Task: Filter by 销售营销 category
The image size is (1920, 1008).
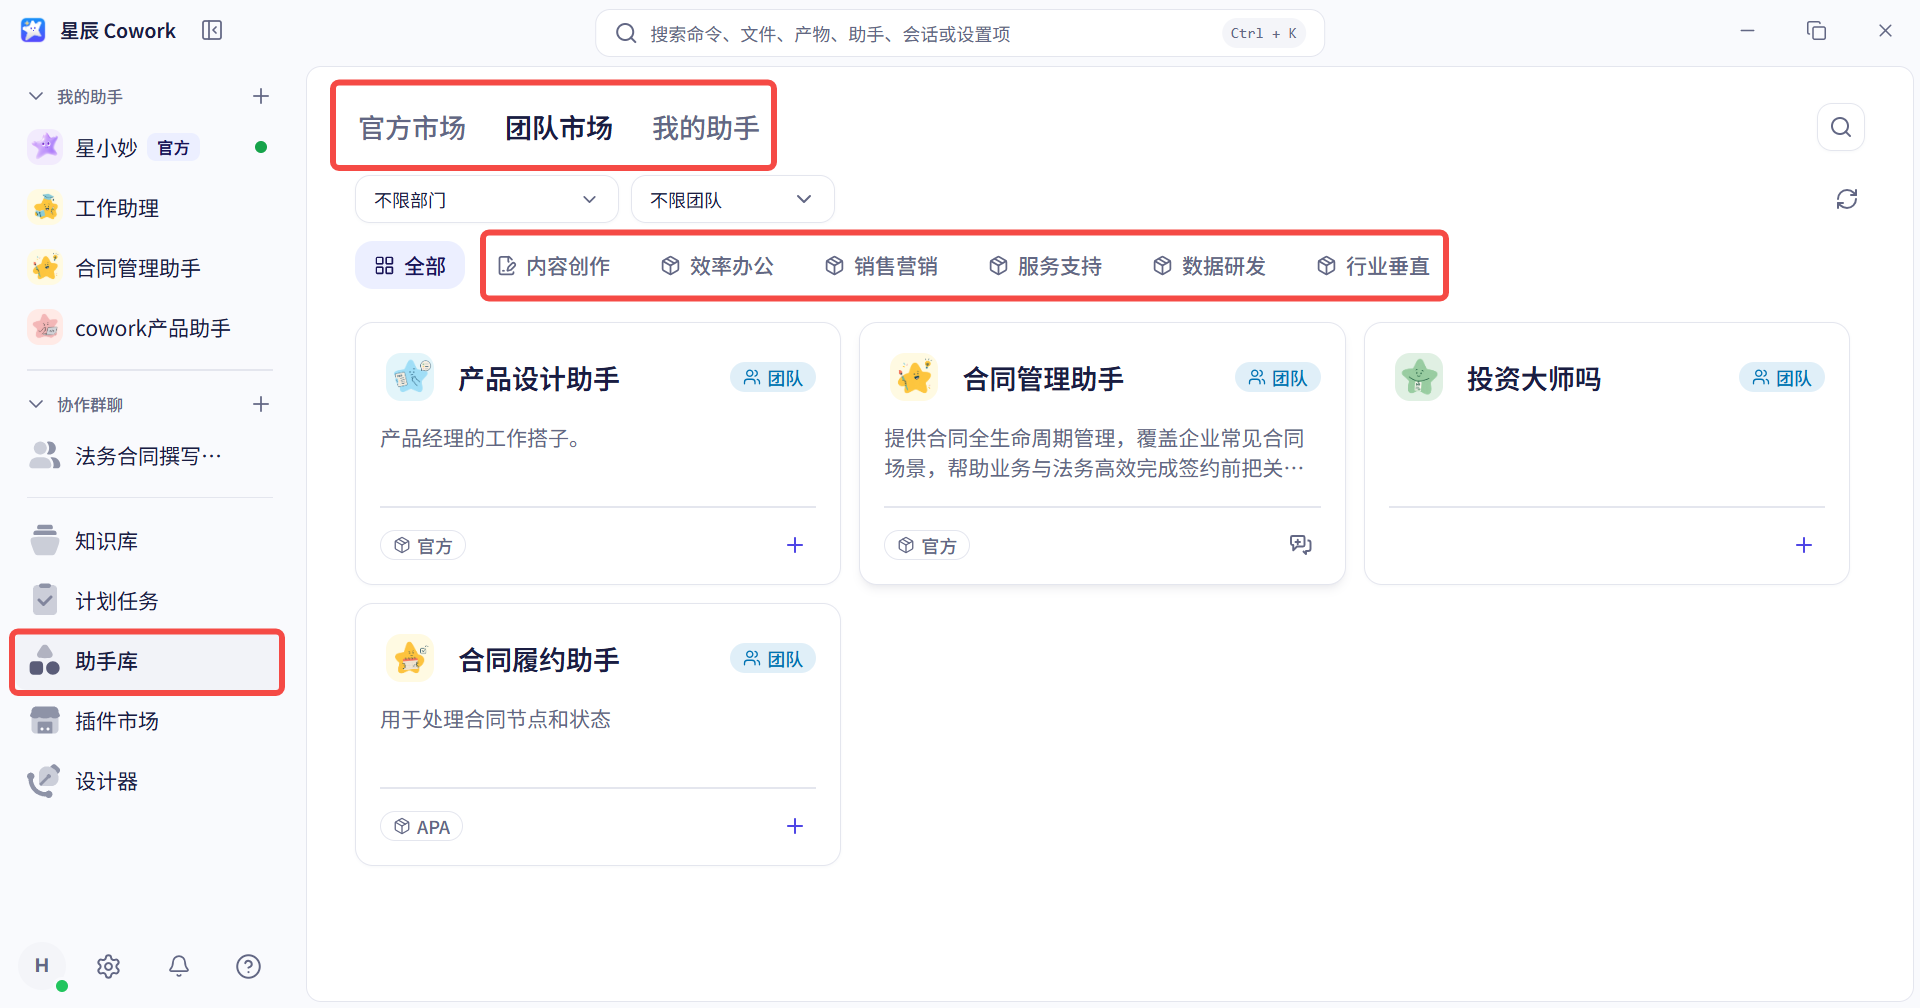Action: [x=881, y=266]
